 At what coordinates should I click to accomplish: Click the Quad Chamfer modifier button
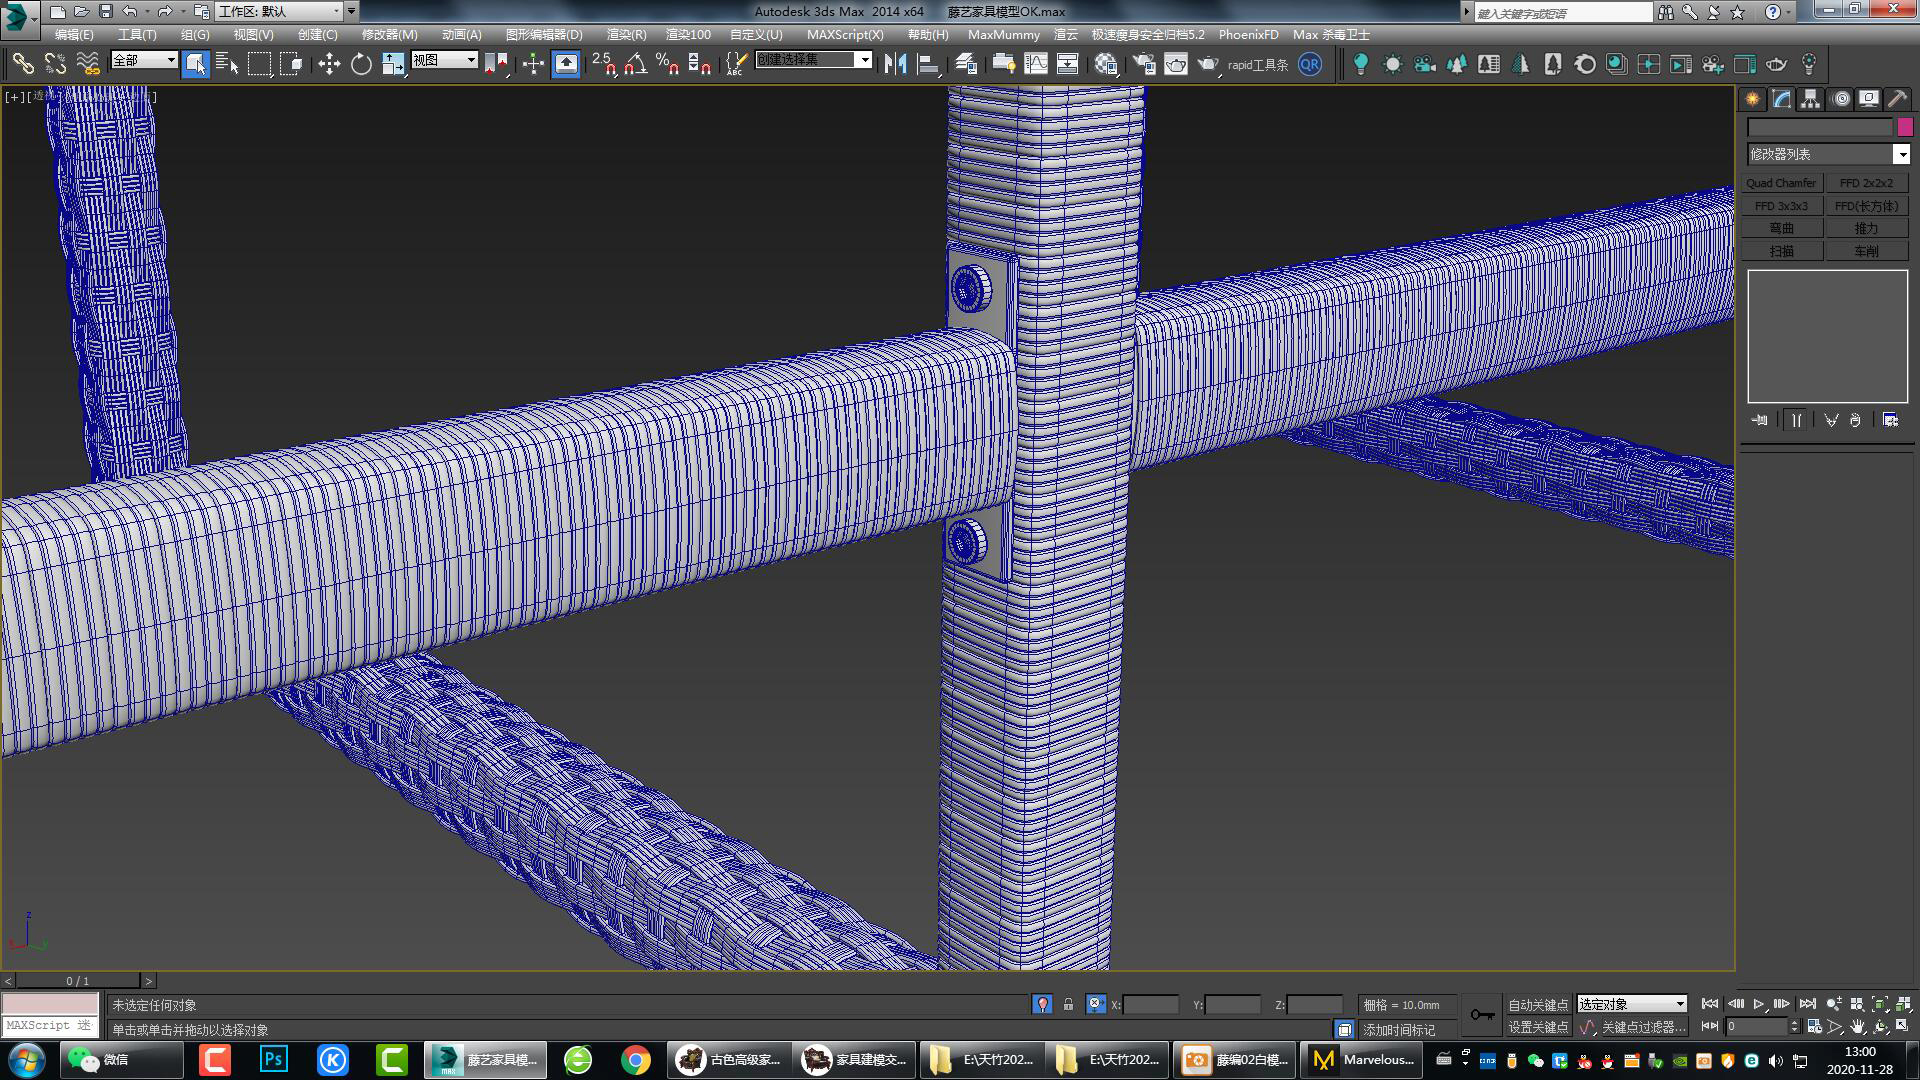coord(1781,183)
